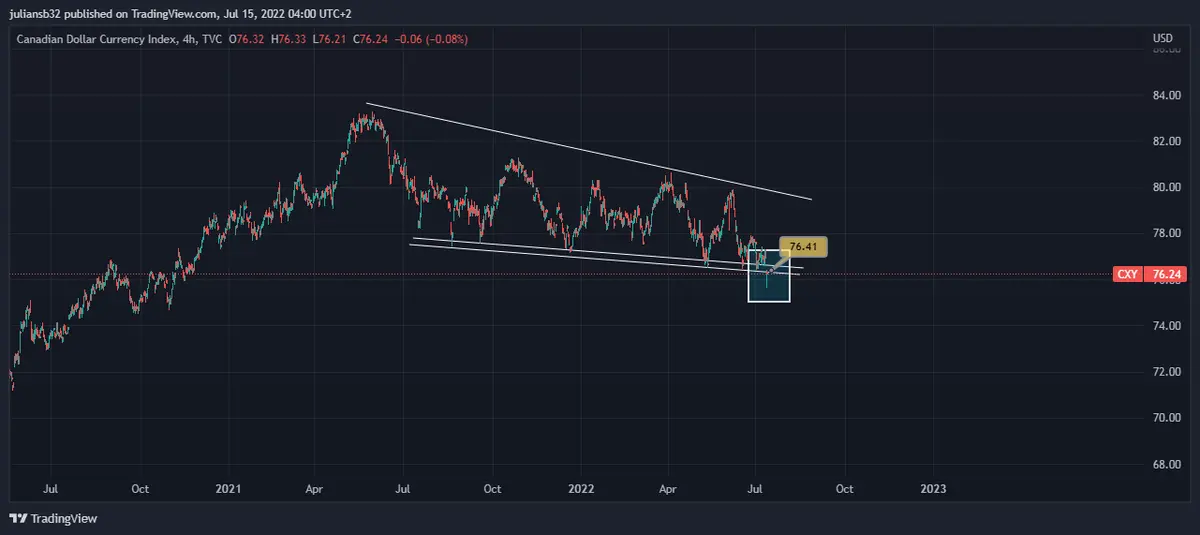Click the TradingView wordmark text
Image resolution: width=1200 pixels, height=535 pixels.
tap(62, 518)
